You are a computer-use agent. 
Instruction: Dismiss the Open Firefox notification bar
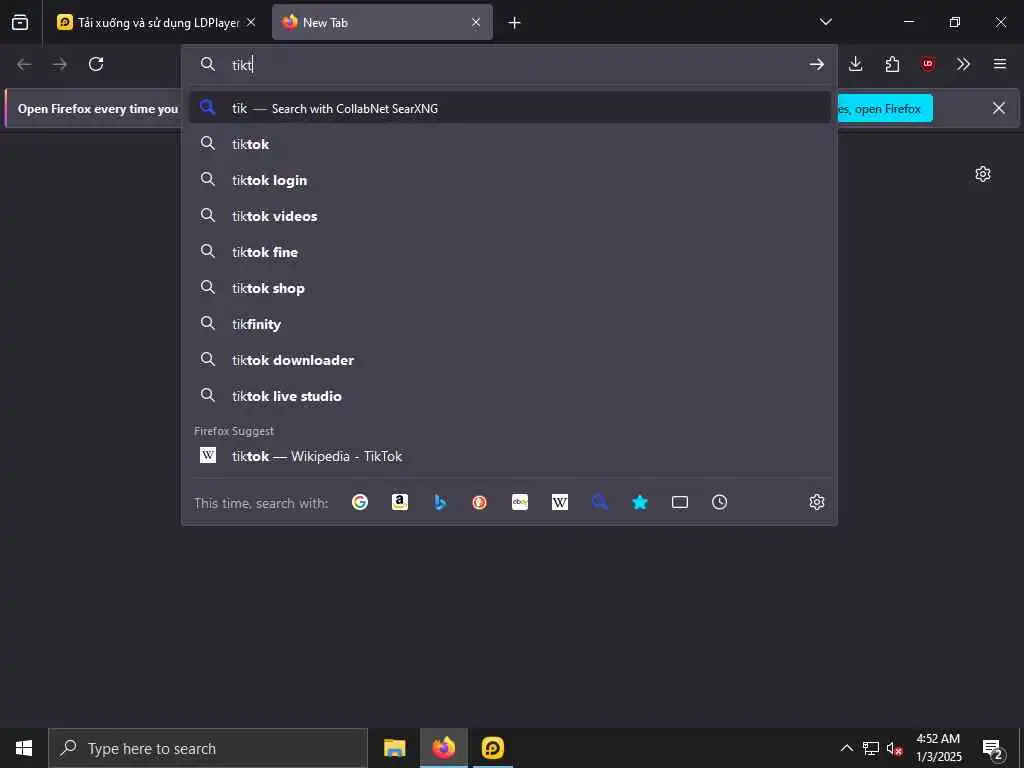(x=999, y=108)
